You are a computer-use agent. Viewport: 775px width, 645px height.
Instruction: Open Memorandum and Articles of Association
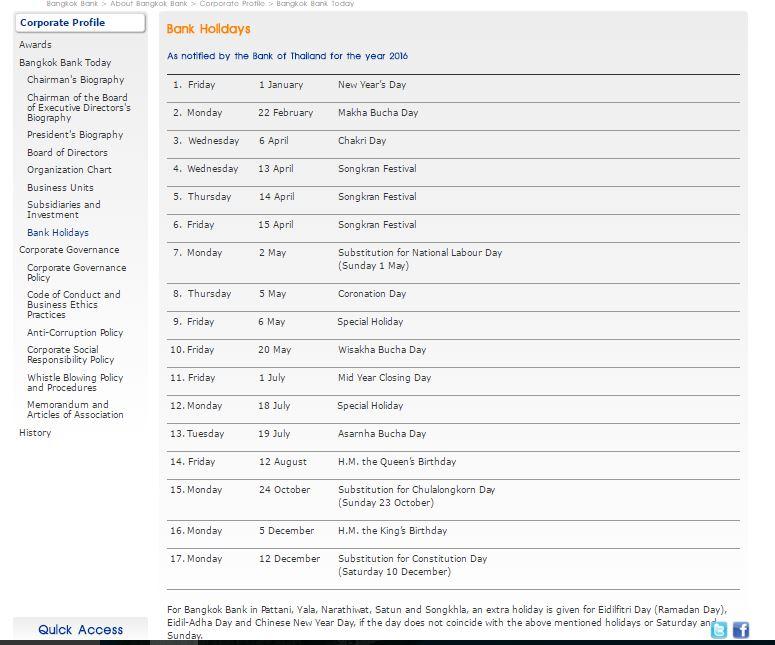click(x=75, y=410)
